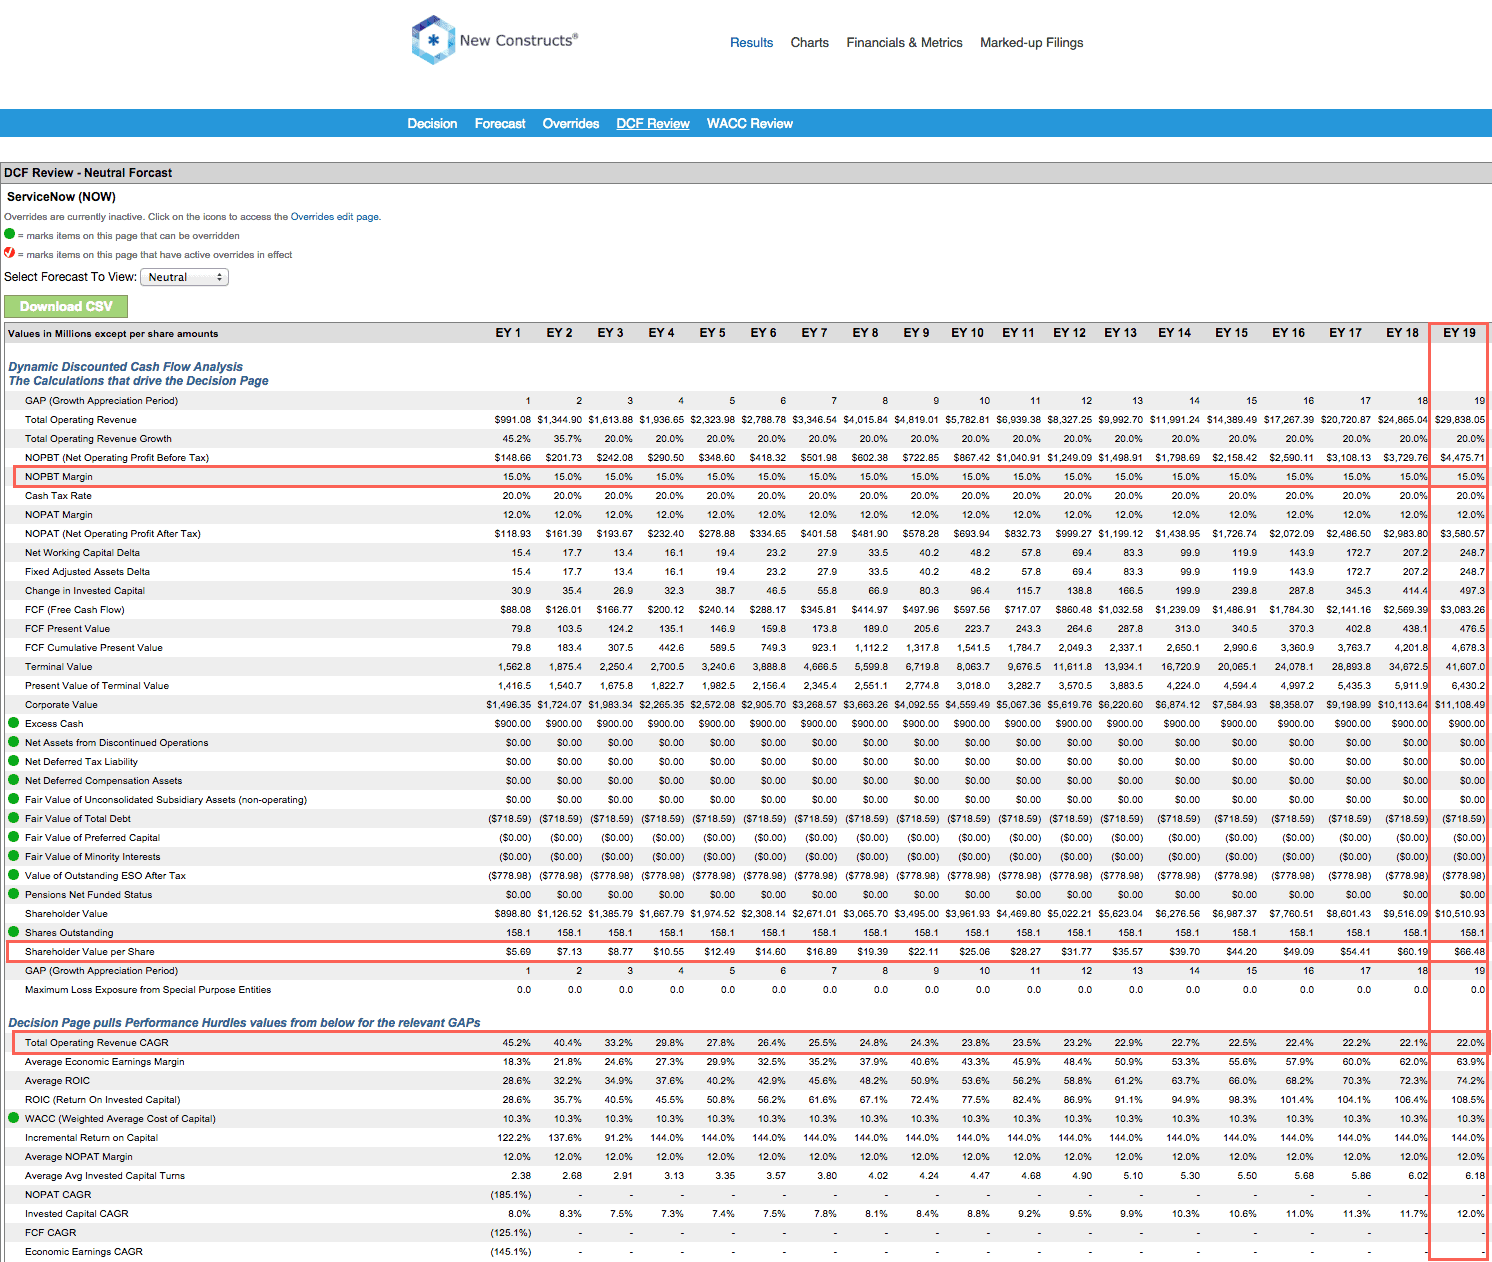
Task: Select override icon for Fair Value of Total Debt
Action: [x=12, y=818]
